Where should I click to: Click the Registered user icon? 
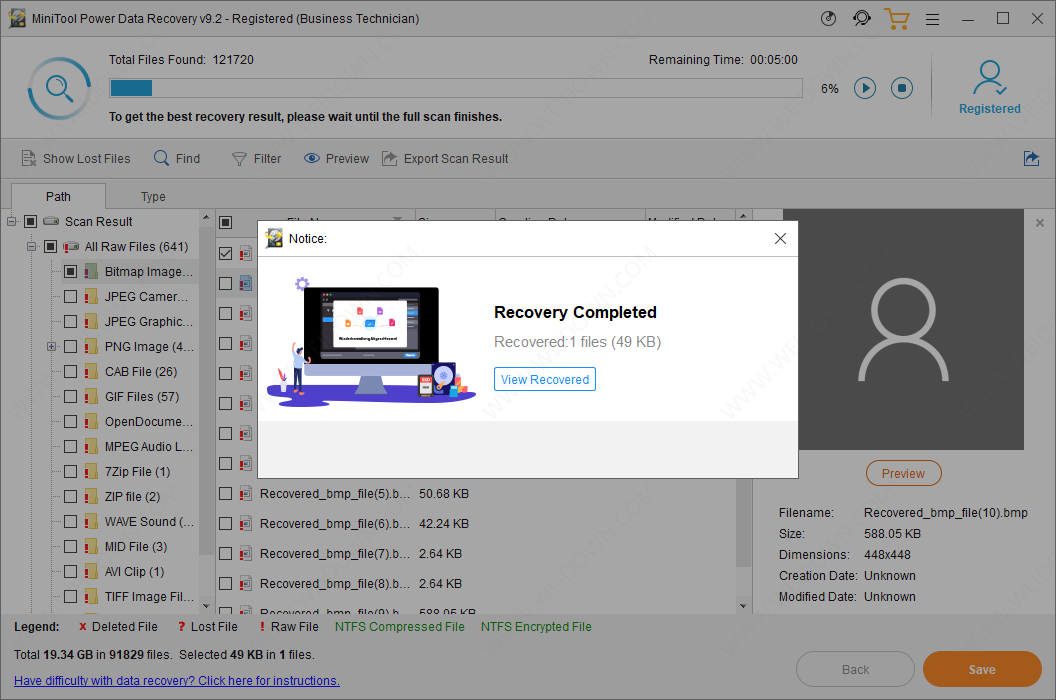pos(989,77)
